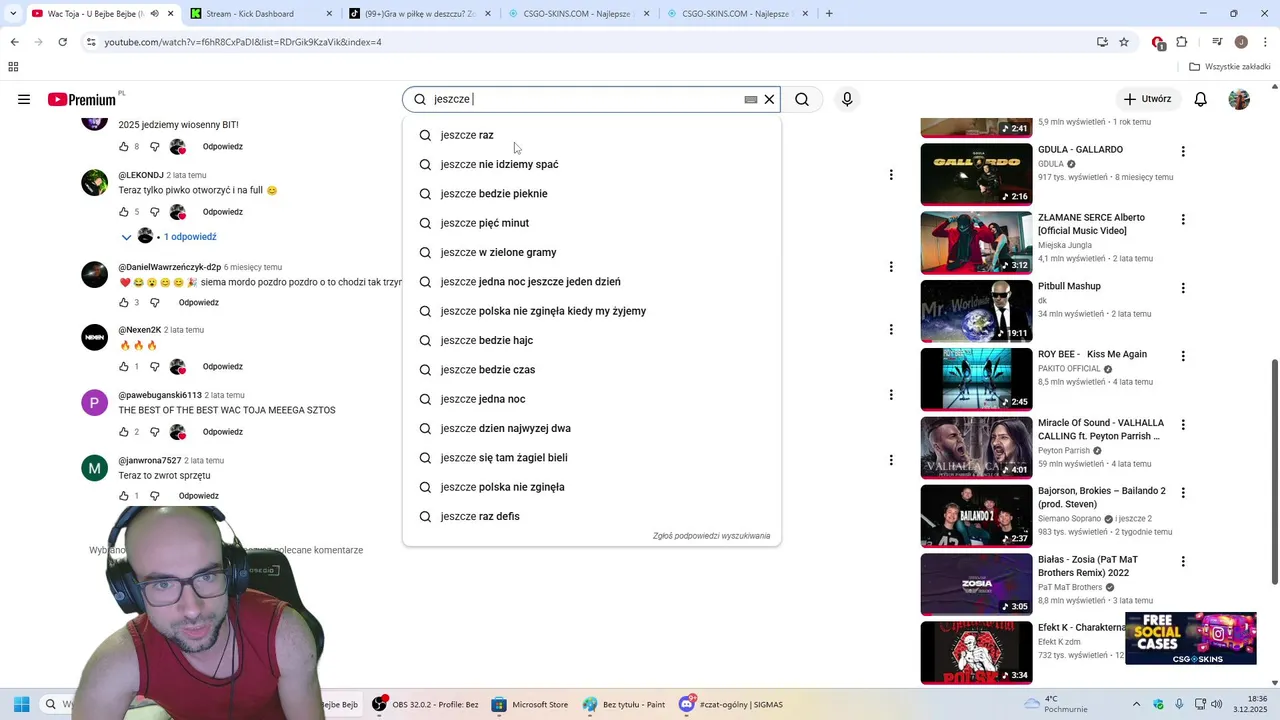Open Microsoft Store in the taskbar
This screenshot has height=720, width=1280.
pyautogui.click(x=530, y=704)
